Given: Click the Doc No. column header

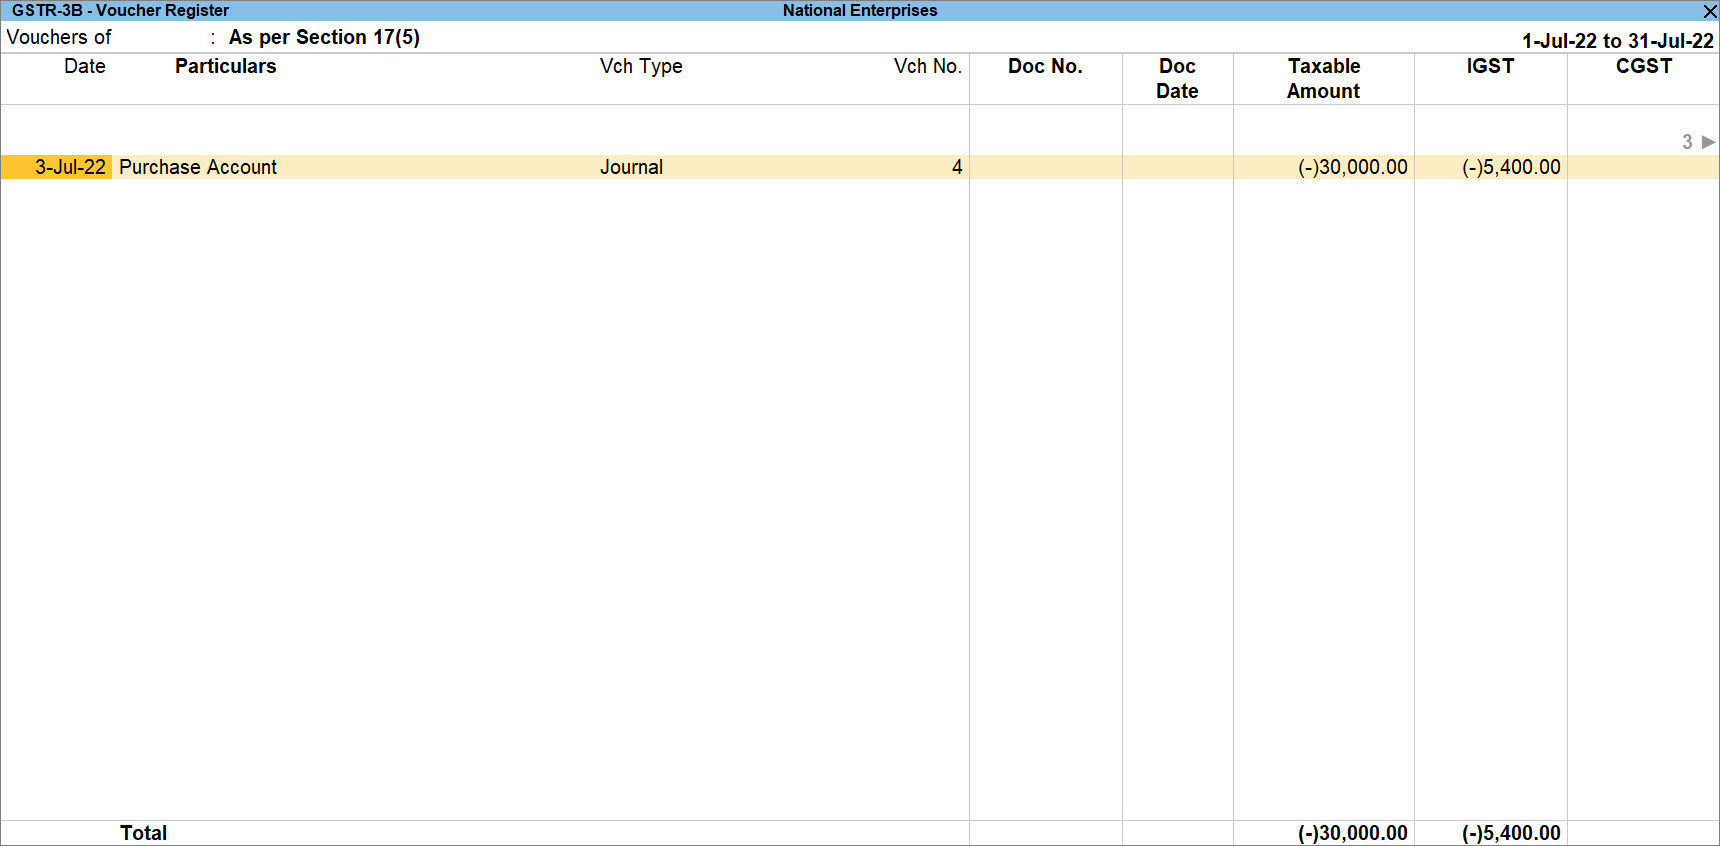Looking at the screenshot, I should (x=1045, y=66).
